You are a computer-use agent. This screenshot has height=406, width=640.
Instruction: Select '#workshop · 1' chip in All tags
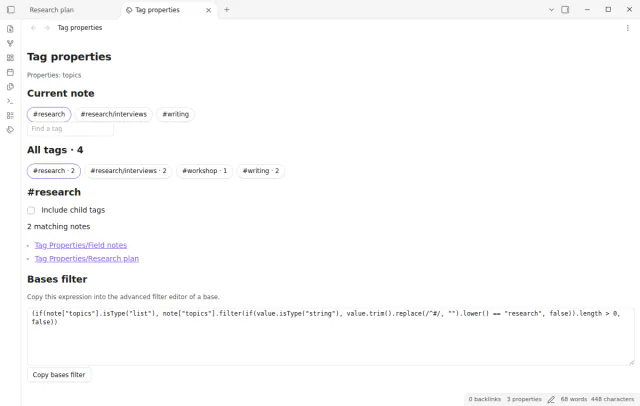204,171
